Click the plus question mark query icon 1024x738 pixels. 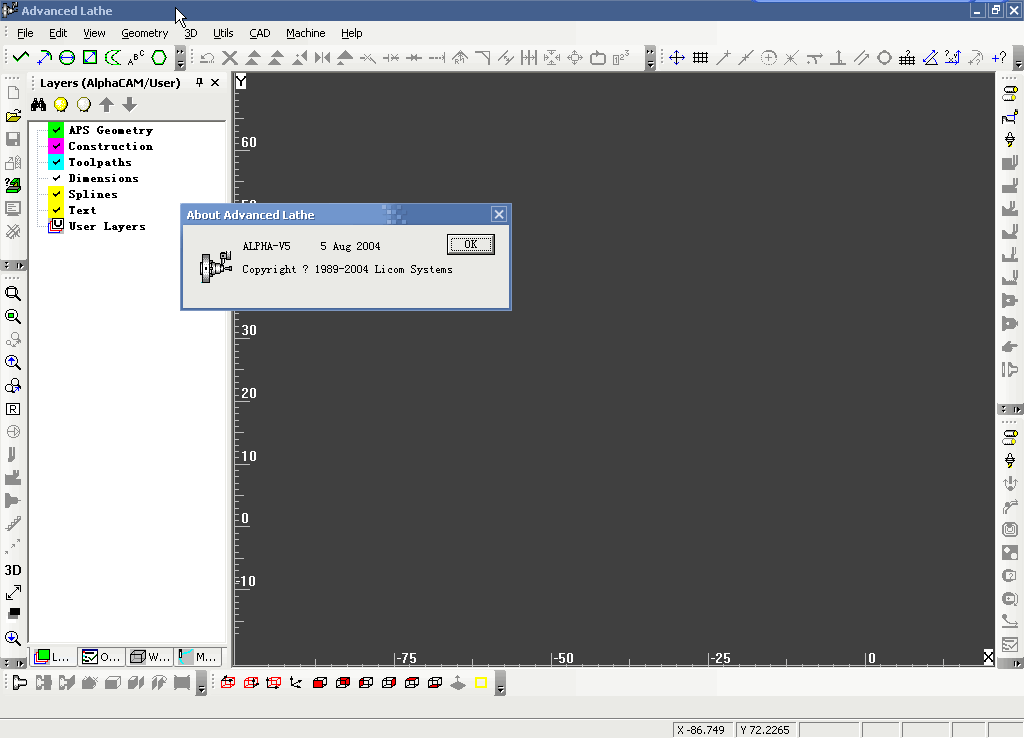[999, 57]
